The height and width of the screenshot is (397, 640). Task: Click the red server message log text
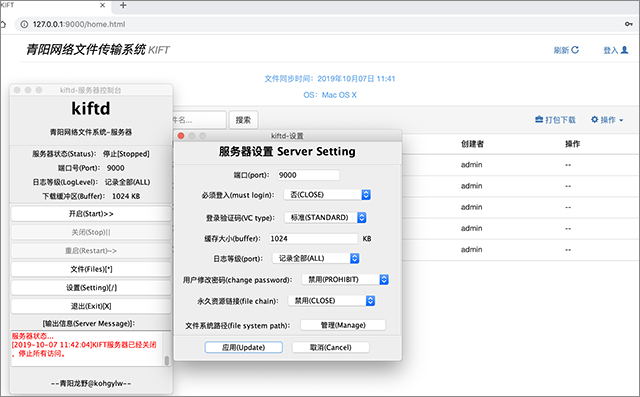(84, 345)
